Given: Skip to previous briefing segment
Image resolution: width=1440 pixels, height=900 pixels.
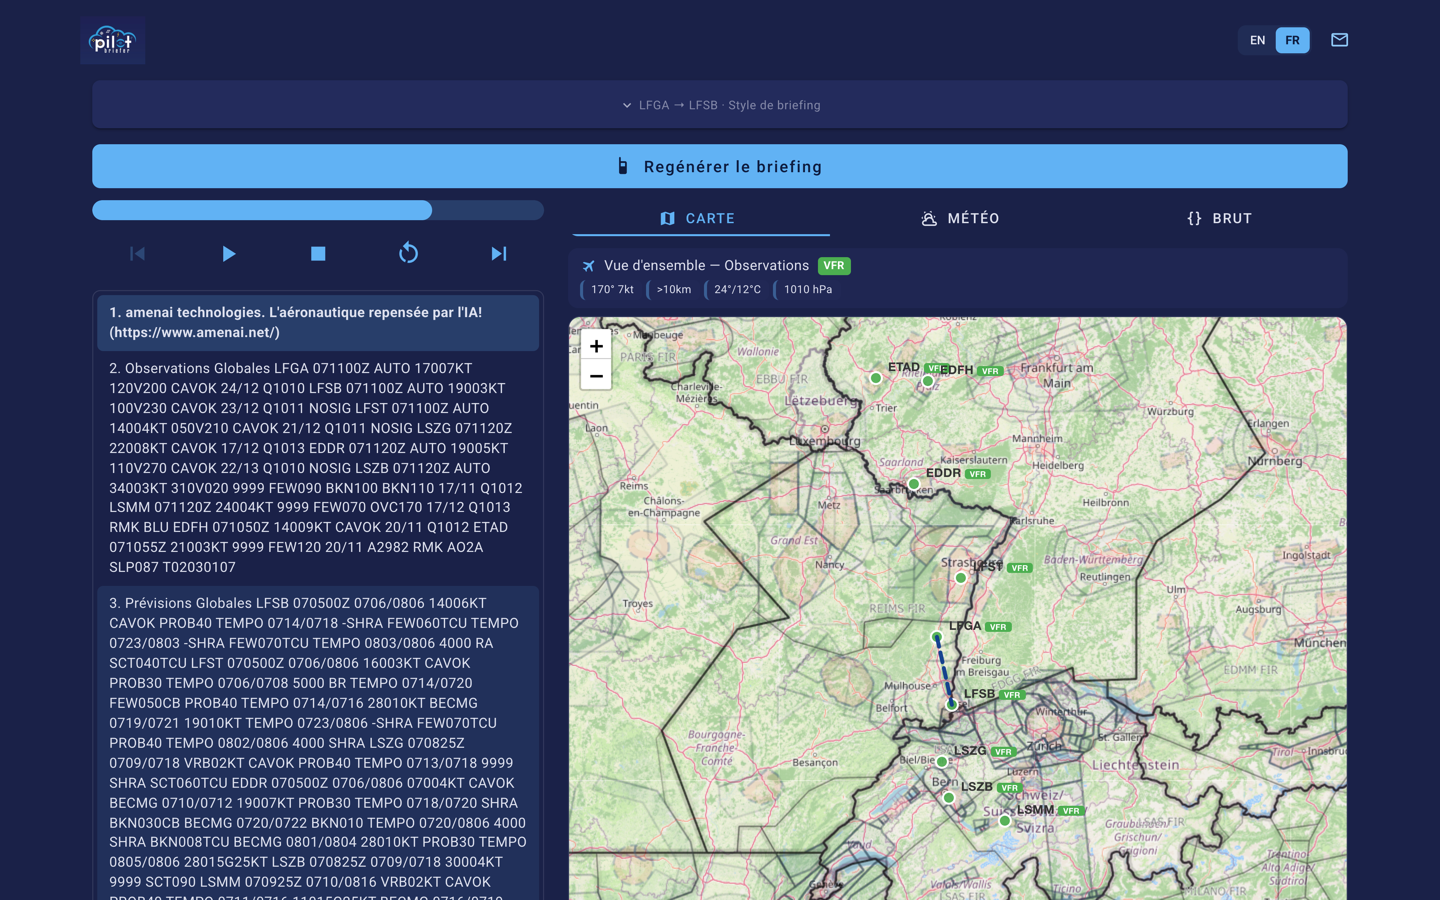Looking at the screenshot, I should point(138,254).
